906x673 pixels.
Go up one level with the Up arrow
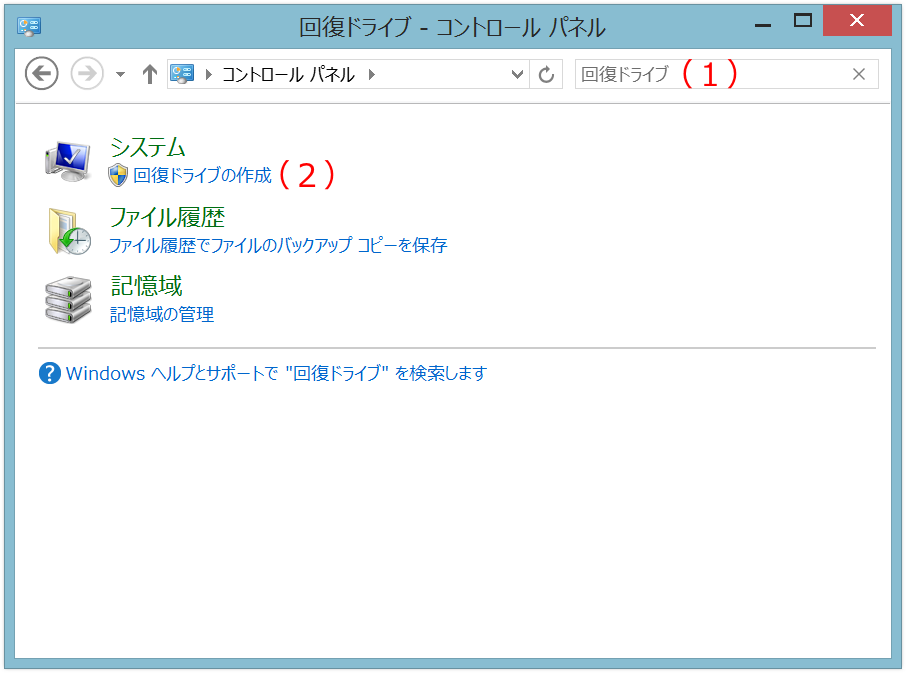[x=150, y=74]
